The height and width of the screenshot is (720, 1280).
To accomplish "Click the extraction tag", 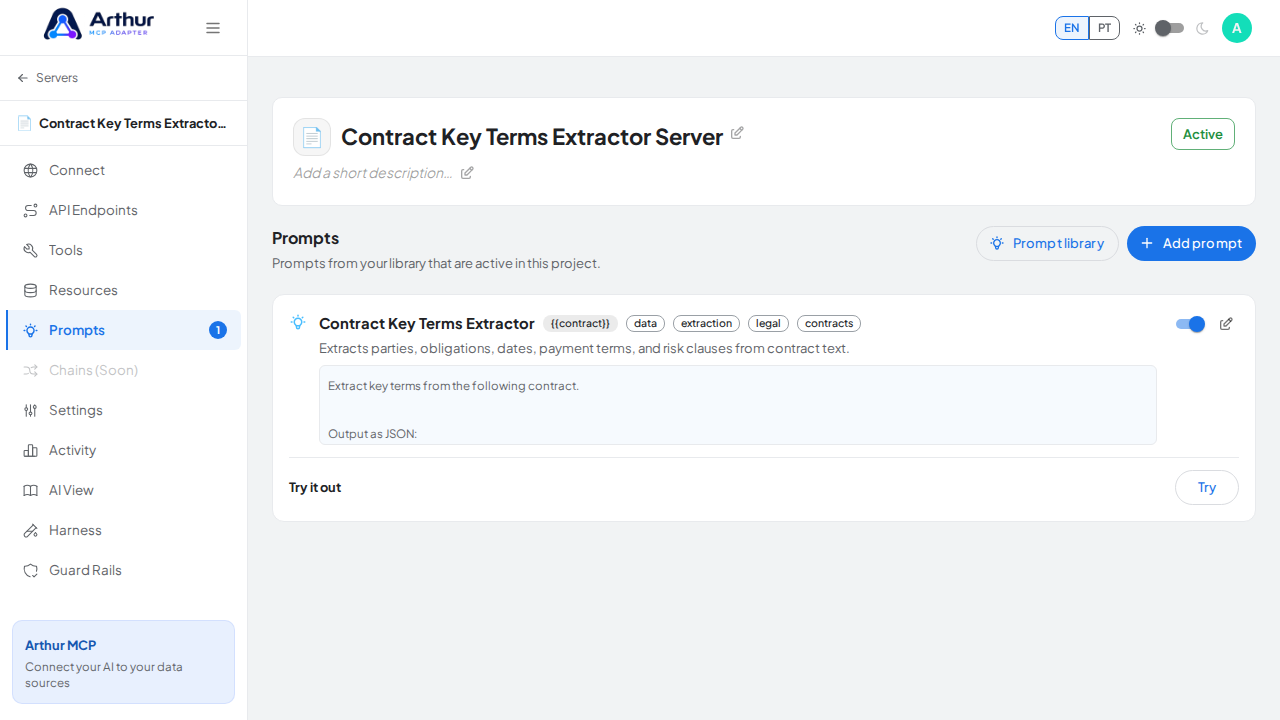I will [706, 324].
